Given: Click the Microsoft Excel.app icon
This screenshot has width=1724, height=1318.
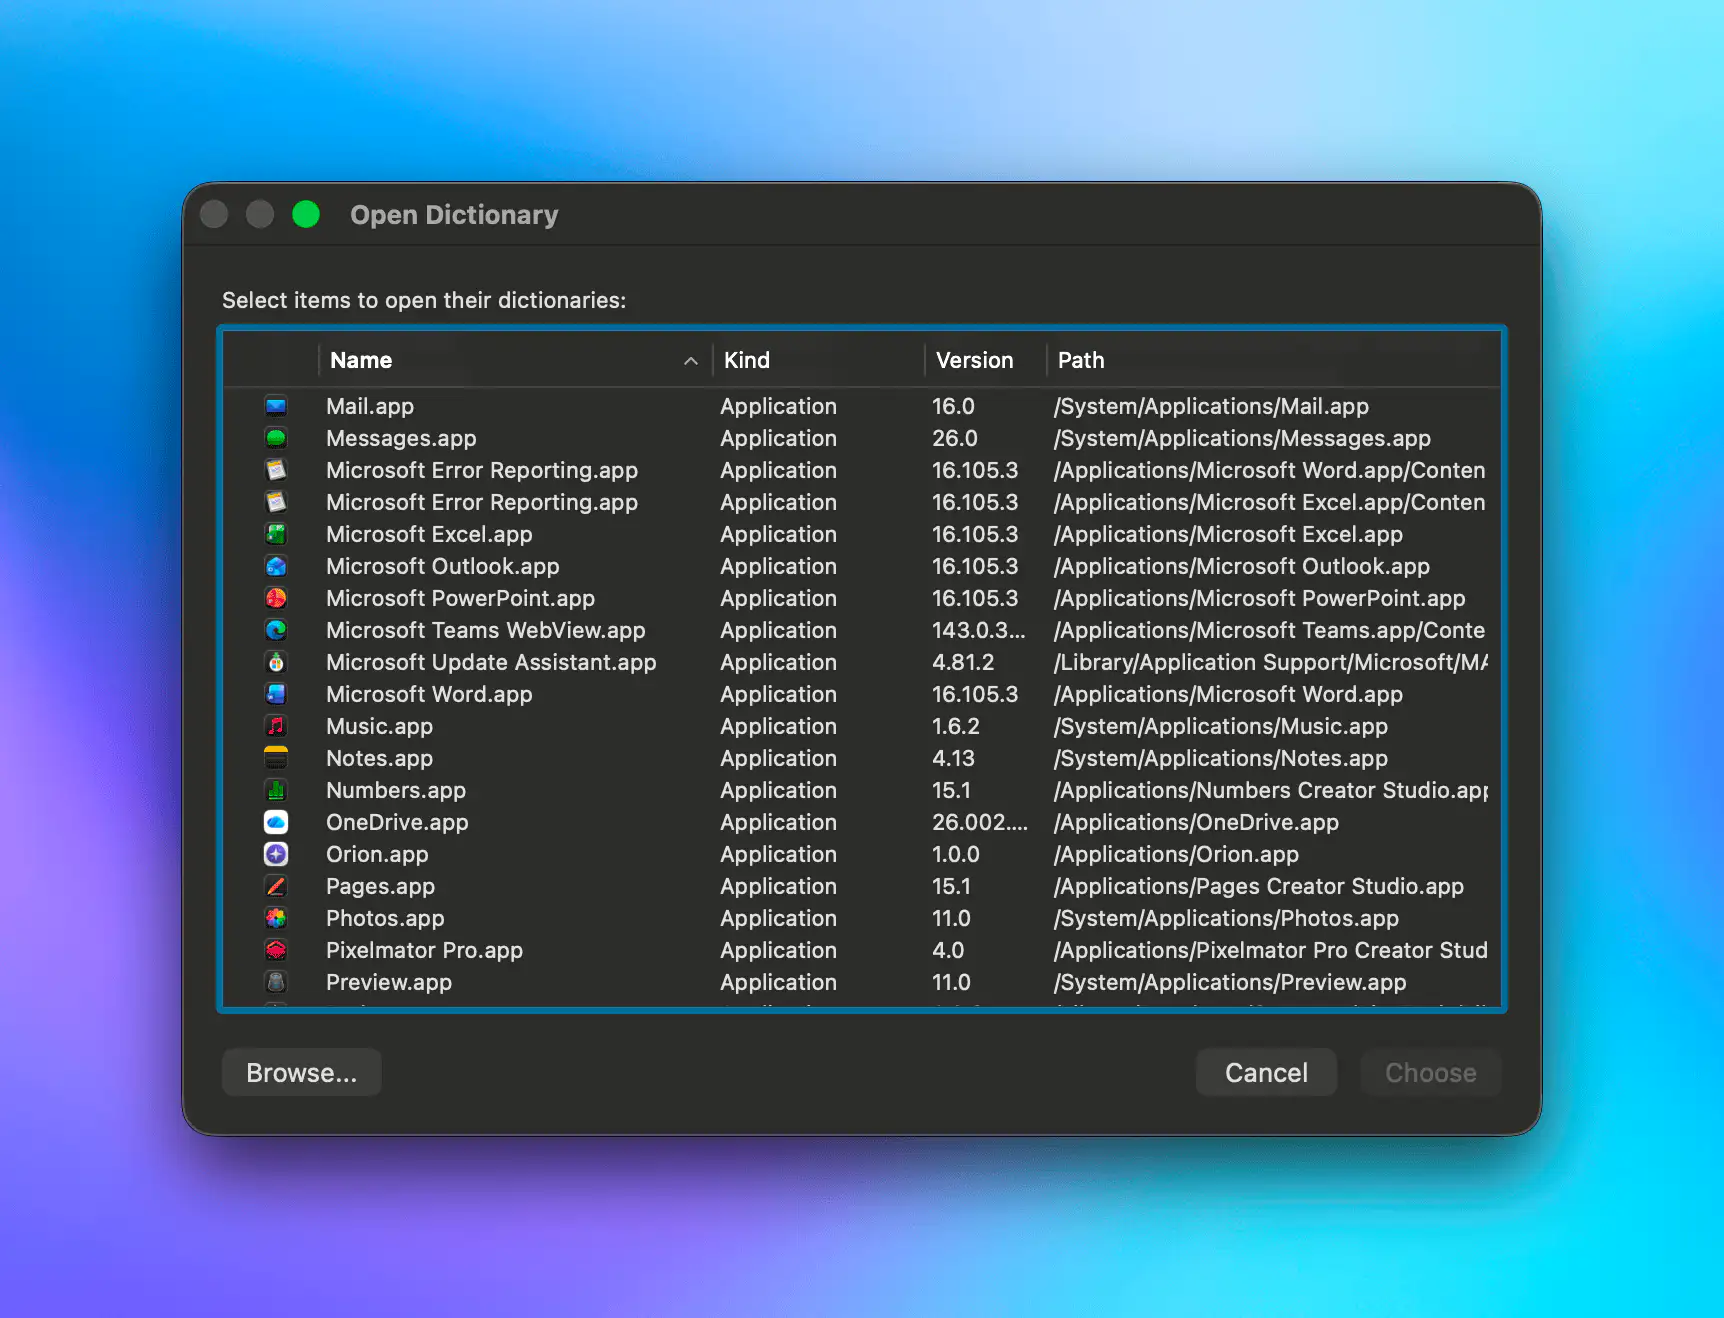Looking at the screenshot, I should coord(276,534).
